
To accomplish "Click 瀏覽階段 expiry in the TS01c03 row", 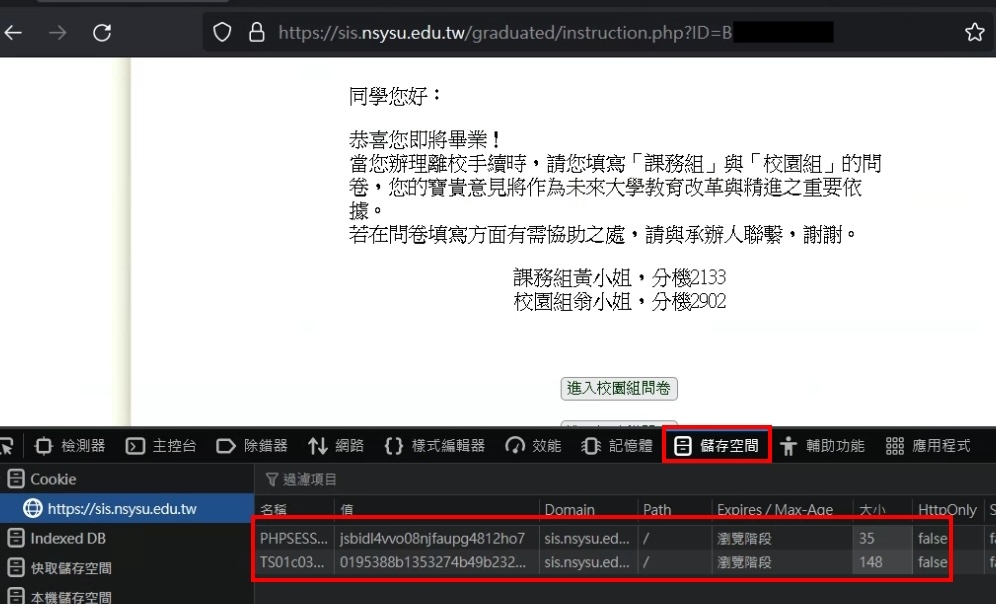I will point(744,562).
